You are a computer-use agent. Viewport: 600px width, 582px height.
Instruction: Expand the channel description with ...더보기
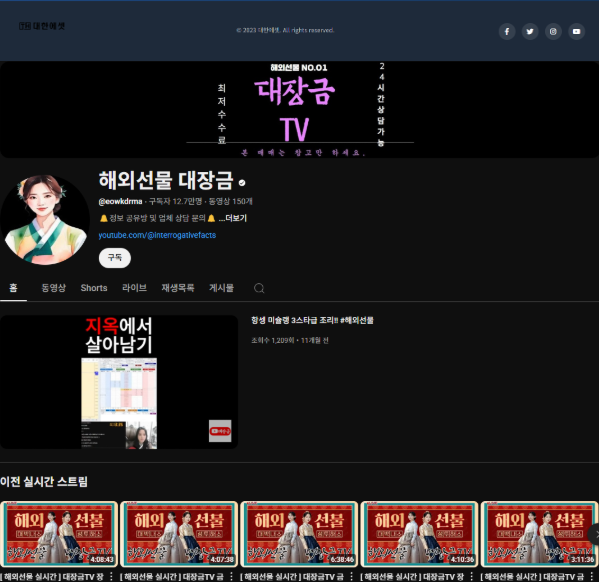click(x=233, y=218)
